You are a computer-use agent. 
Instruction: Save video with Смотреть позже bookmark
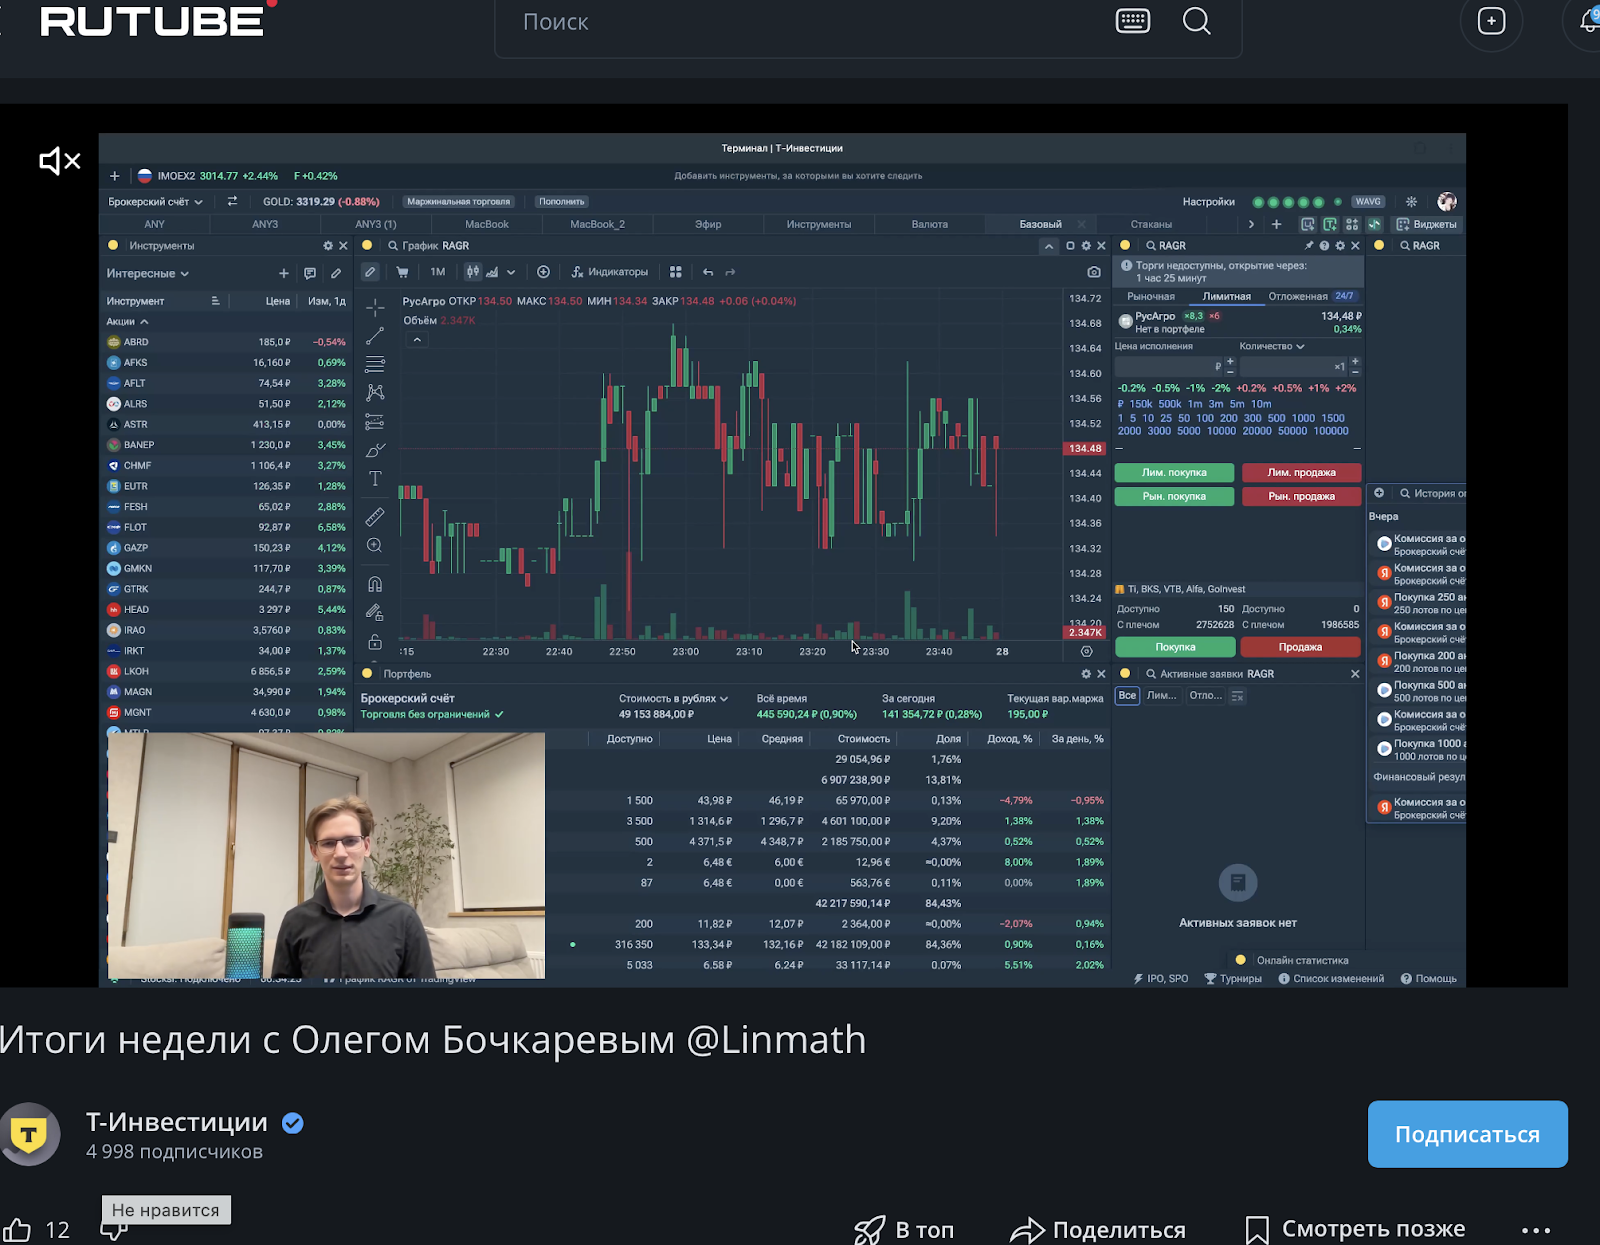(x=1355, y=1228)
